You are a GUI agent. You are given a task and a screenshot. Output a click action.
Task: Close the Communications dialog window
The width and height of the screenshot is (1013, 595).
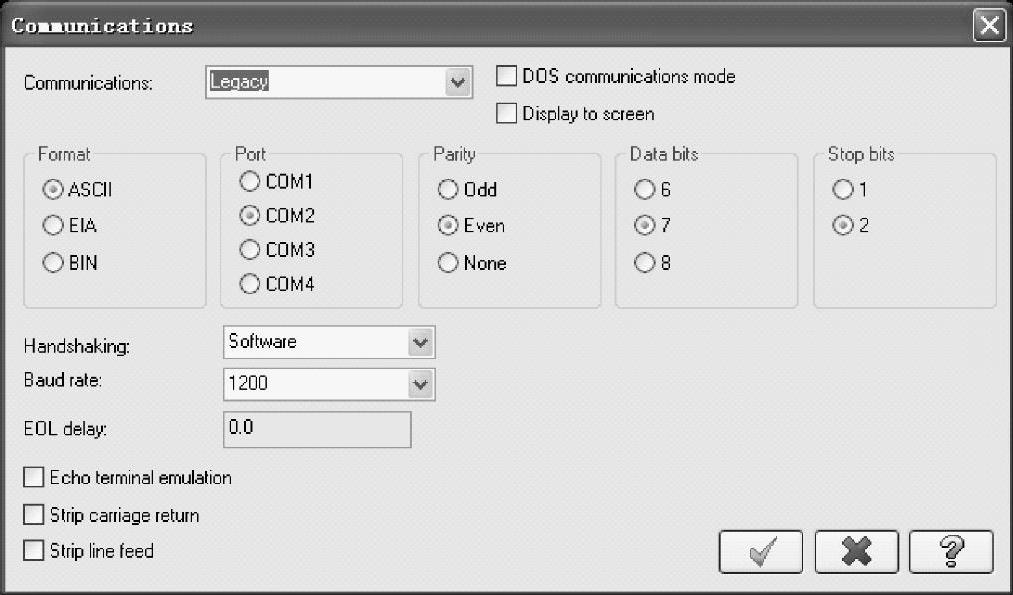pyautogui.click(x=989, y=25)
